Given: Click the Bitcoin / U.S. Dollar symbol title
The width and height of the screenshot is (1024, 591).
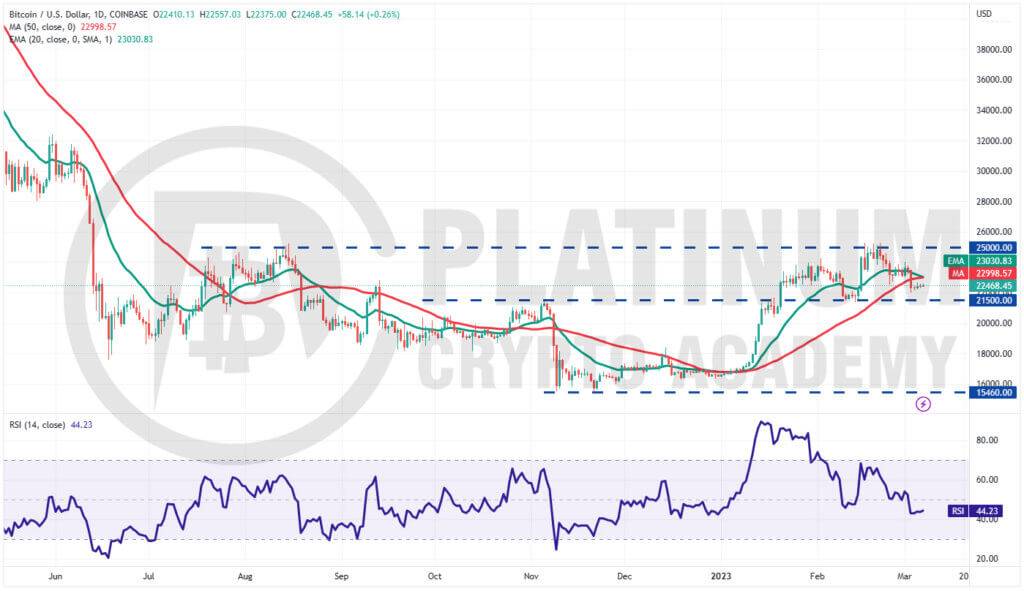Looking at the screenshot, I should coord(78,14).
